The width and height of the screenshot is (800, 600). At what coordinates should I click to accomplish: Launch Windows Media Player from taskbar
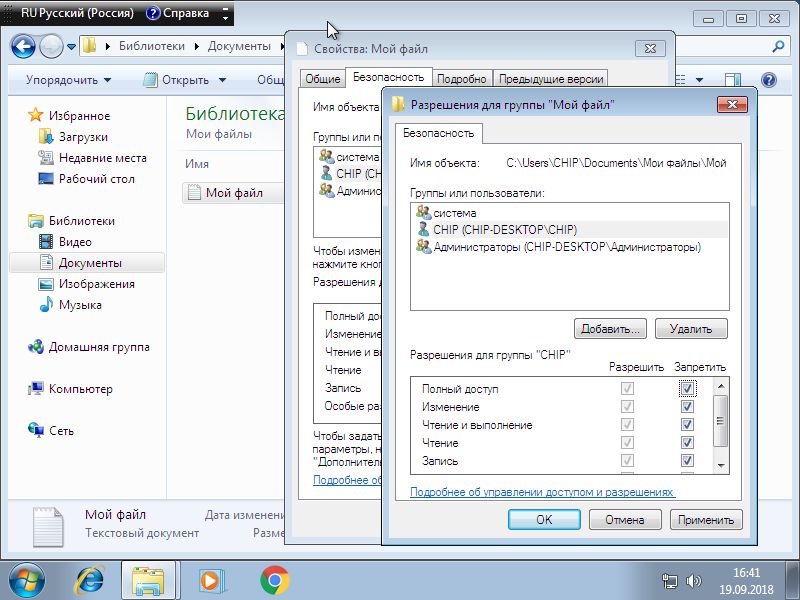point(210,581)
